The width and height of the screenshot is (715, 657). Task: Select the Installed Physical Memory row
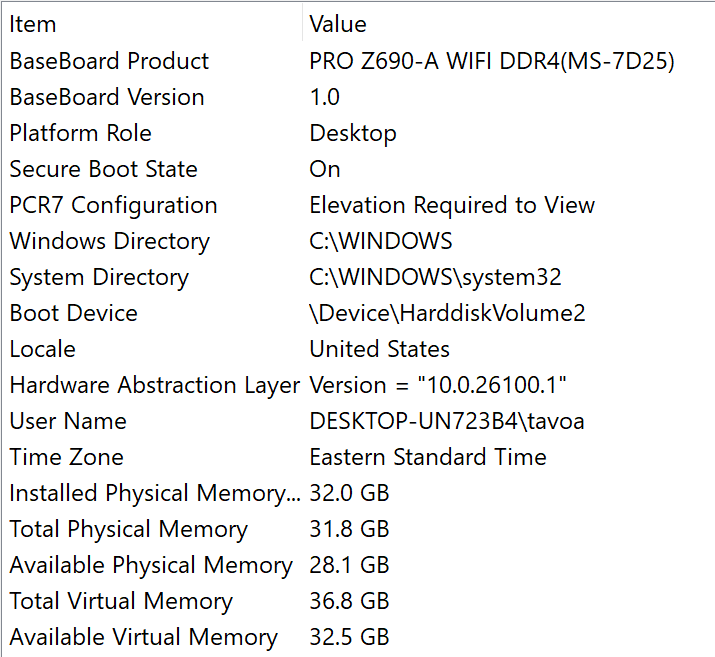point(154,493)
